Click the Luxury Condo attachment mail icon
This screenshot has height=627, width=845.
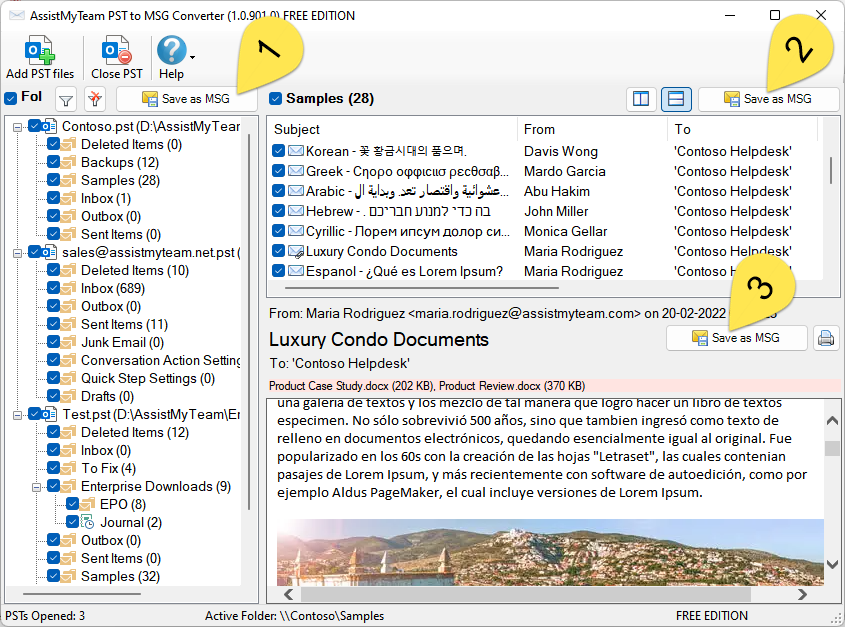[x=295, y=251]
